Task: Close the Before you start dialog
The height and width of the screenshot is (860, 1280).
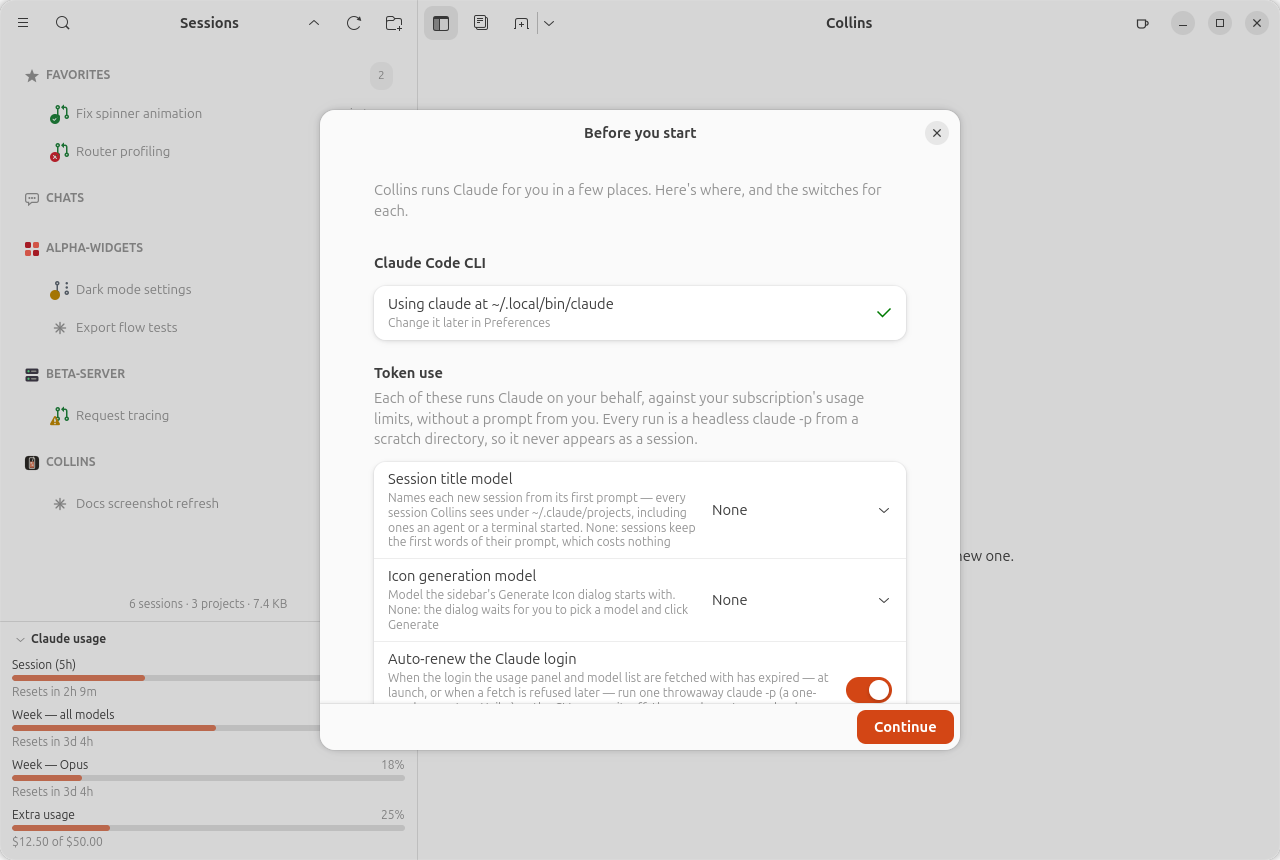Action: point(937,133)
